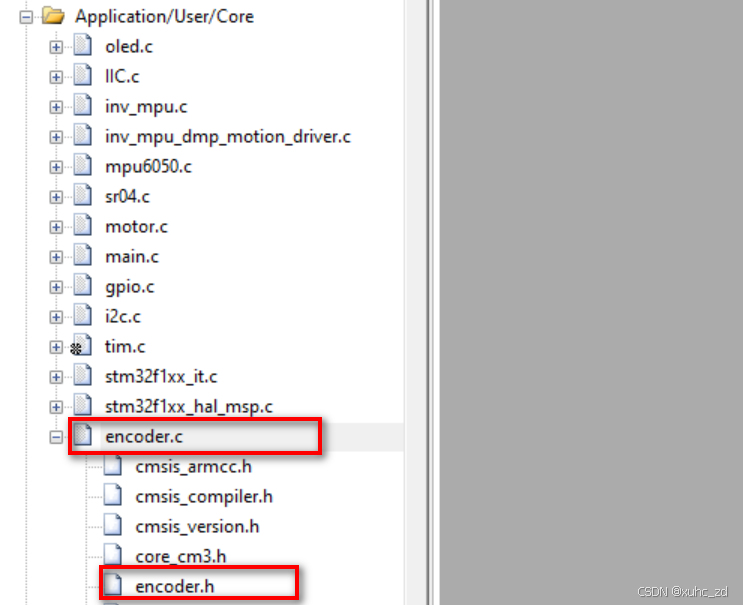Viewport: 743px width, 605px height.
Task: Click the encoder.h header icon
Action: (x=113, y=585)
